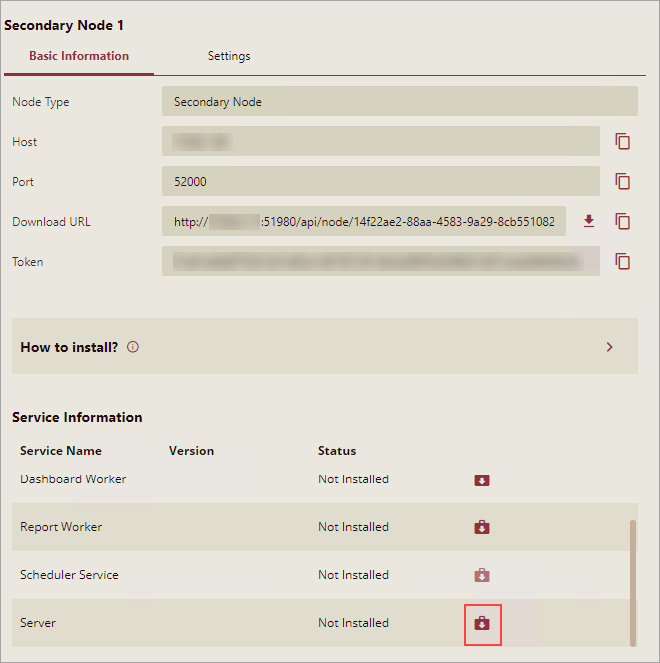The height and width of the screenshot is (663, 660).
Task: Click the Host input field
Action: [381, 141]
